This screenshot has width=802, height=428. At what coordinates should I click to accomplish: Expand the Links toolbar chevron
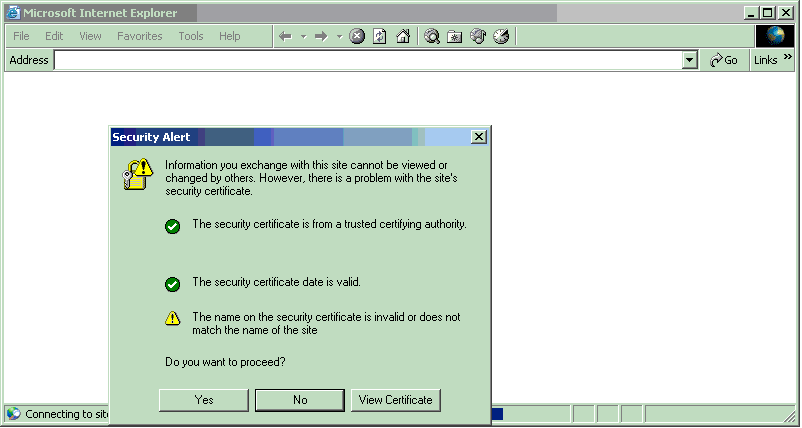788,57
